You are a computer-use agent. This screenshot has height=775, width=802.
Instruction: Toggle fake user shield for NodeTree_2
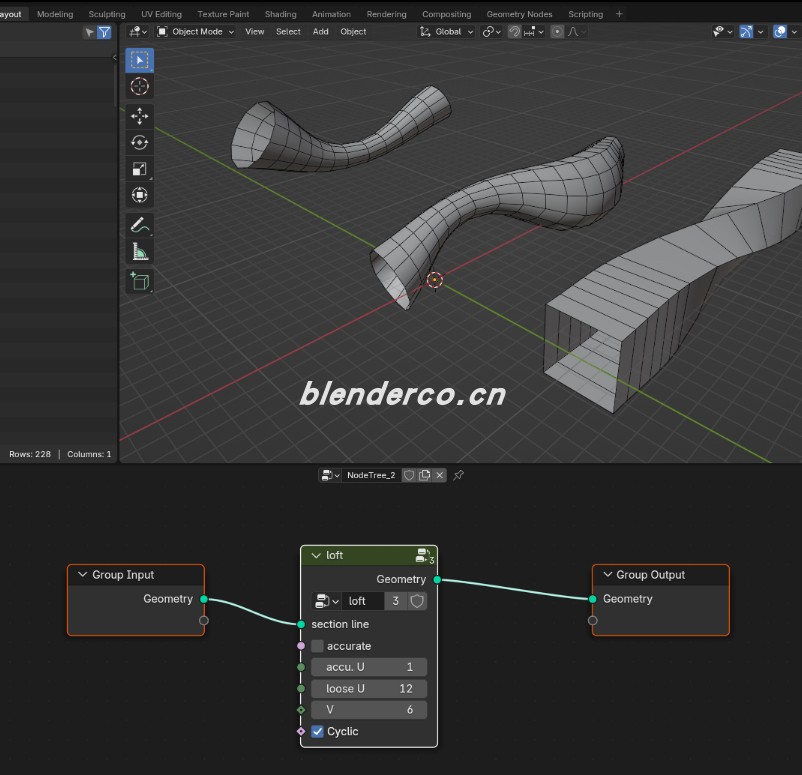click(409, 475)
